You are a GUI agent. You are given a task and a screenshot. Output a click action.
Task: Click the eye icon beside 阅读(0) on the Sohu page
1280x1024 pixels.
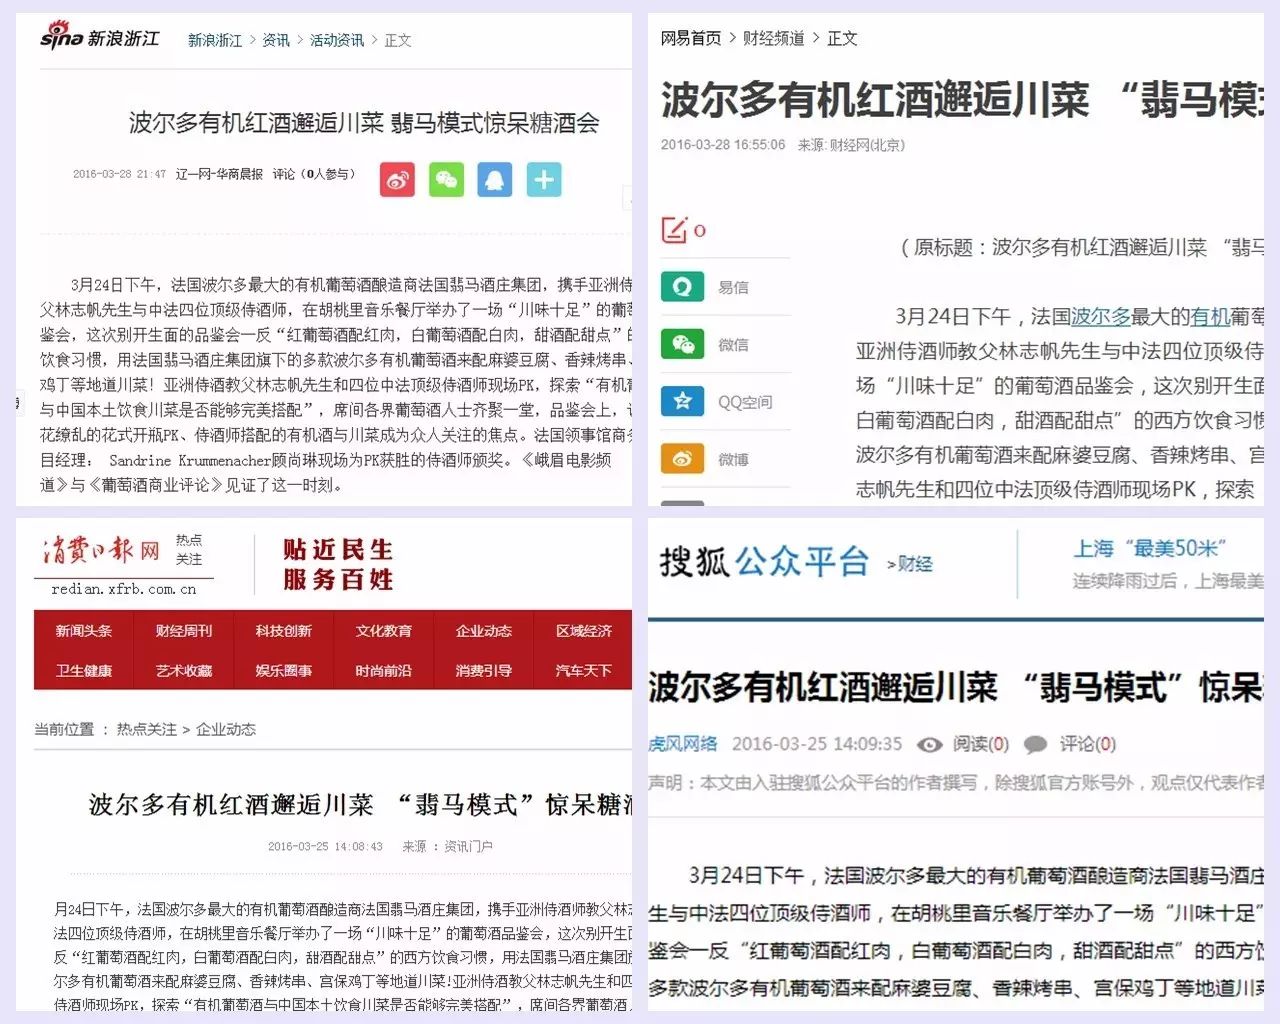point(930,744)
